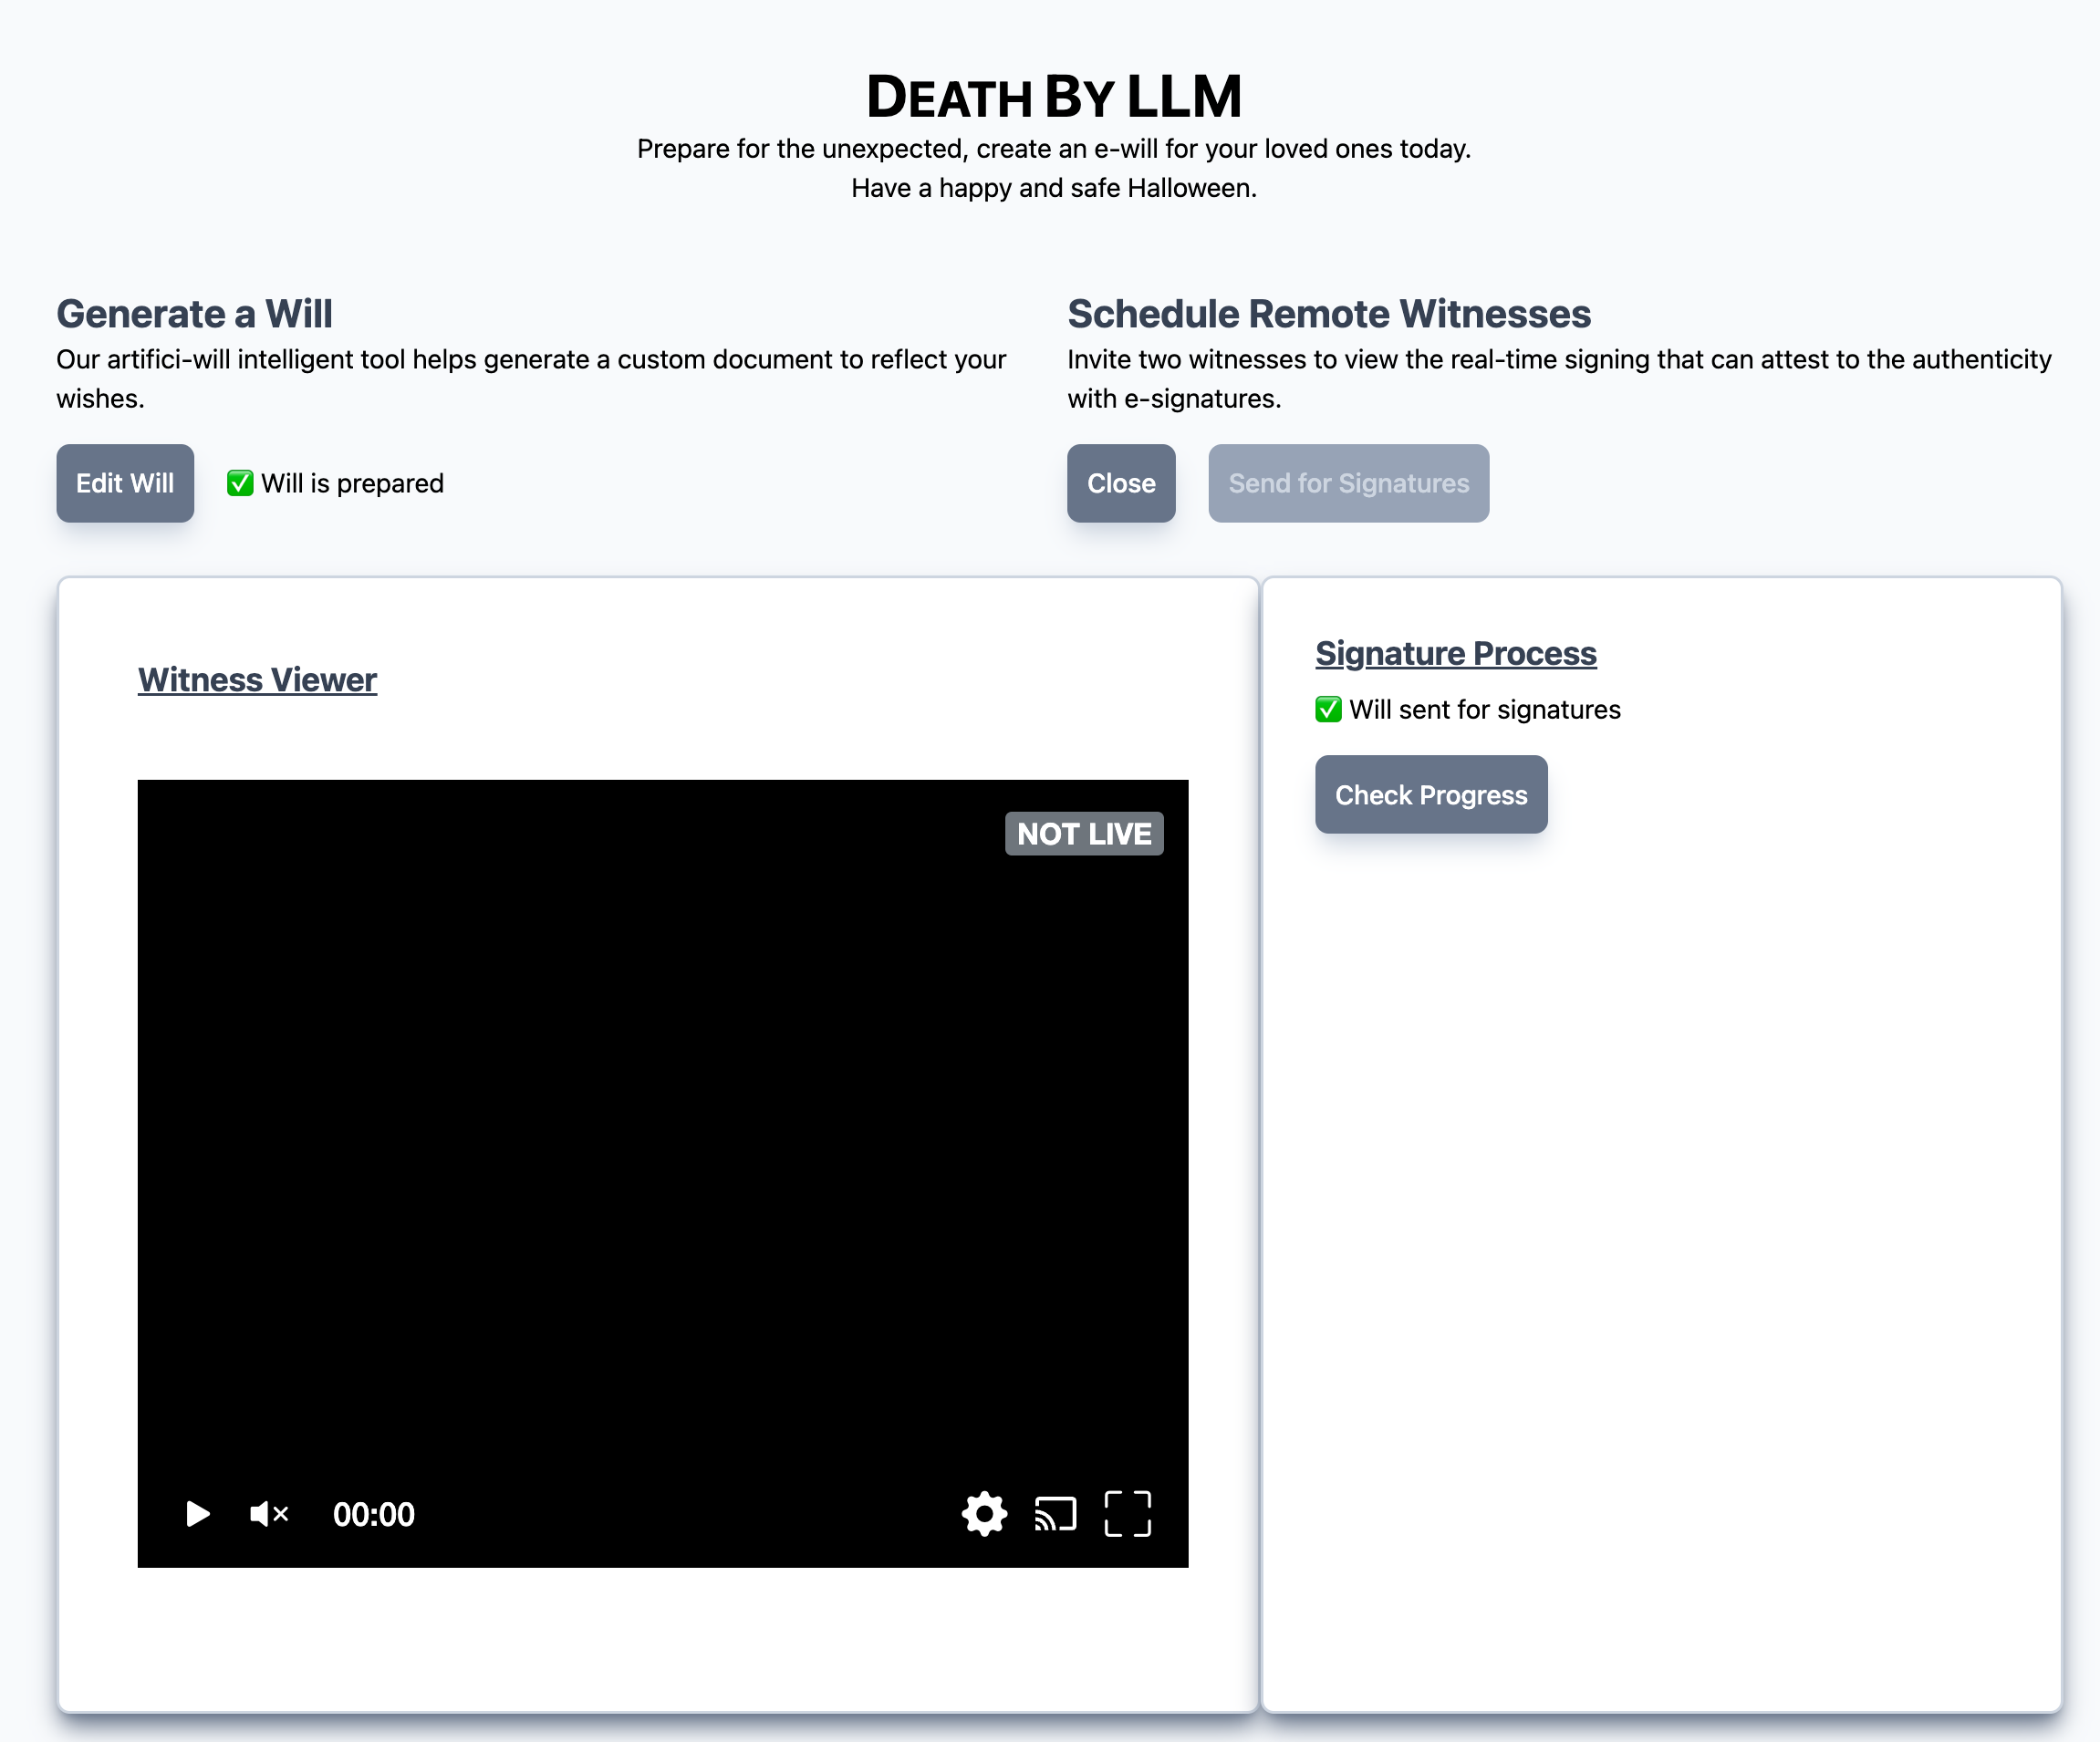Click the Will sent for signatures checkmark
2100x1742 pixels.
coord(1328,709)
